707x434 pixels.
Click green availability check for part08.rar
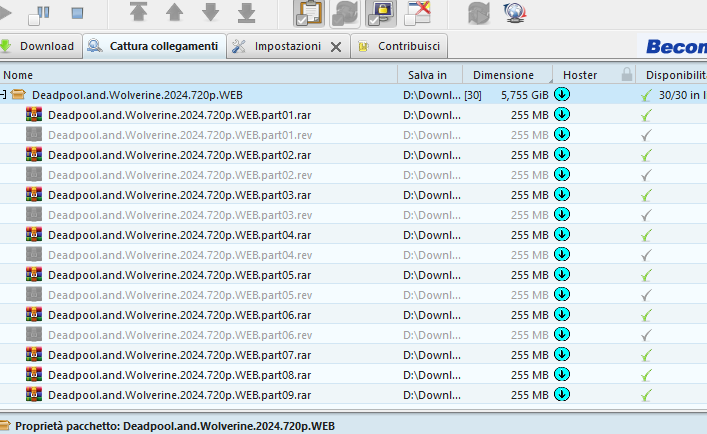pos(646,375)
